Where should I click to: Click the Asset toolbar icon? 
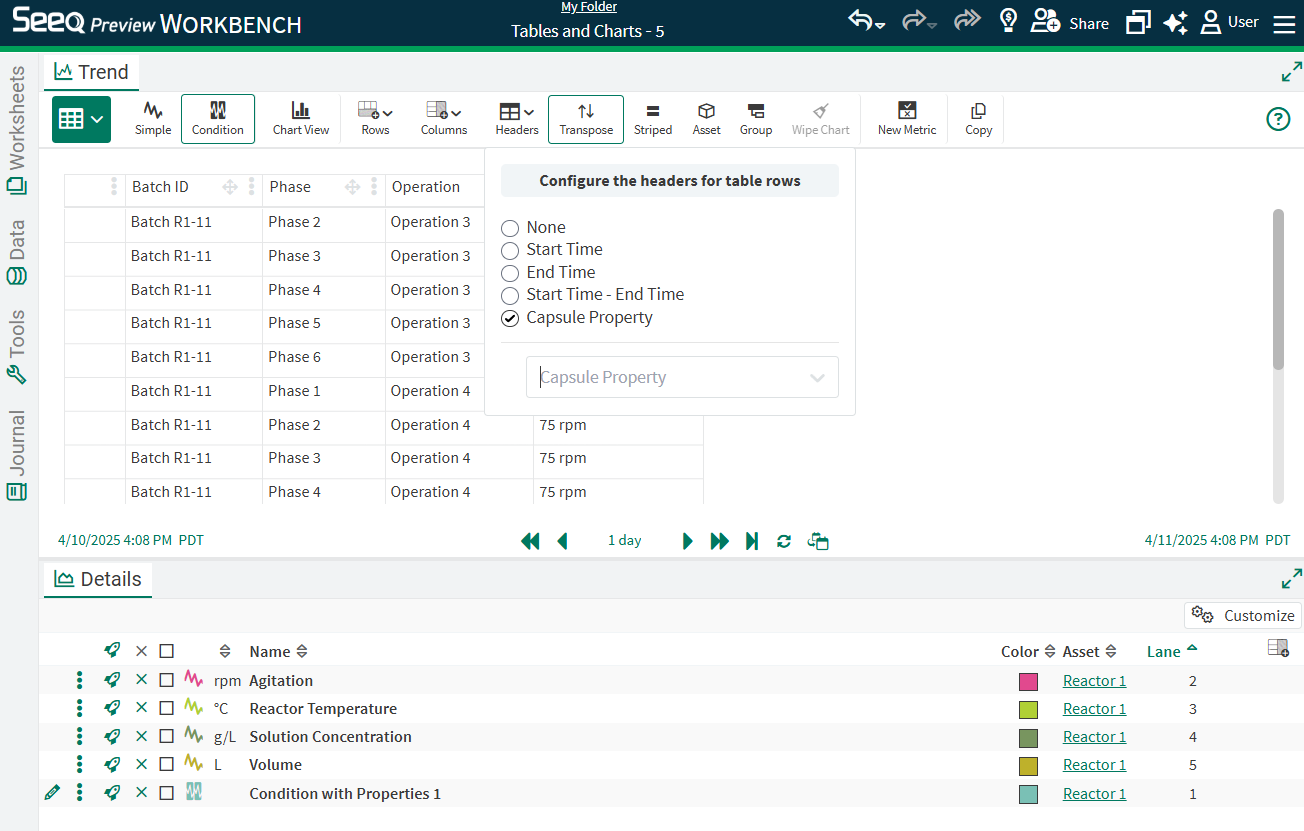coord(706,118)
